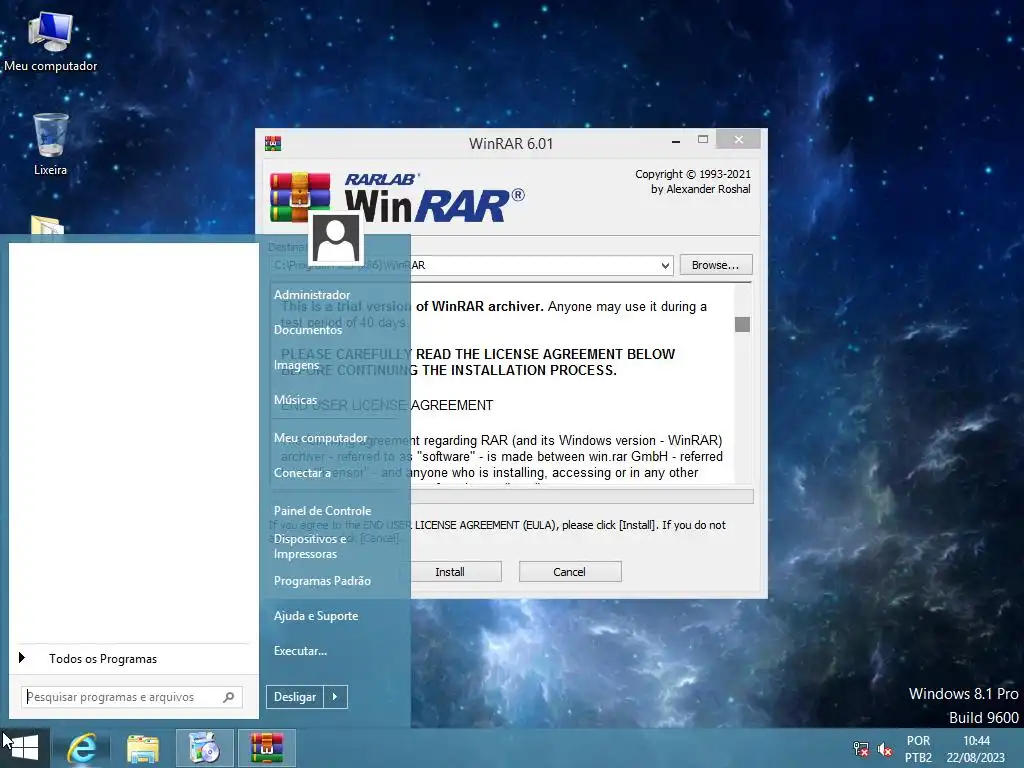Screen dimensions: 1024x768
Task: Click the search magnifier icon in the Start menu
Action: [x=229, y=697]
